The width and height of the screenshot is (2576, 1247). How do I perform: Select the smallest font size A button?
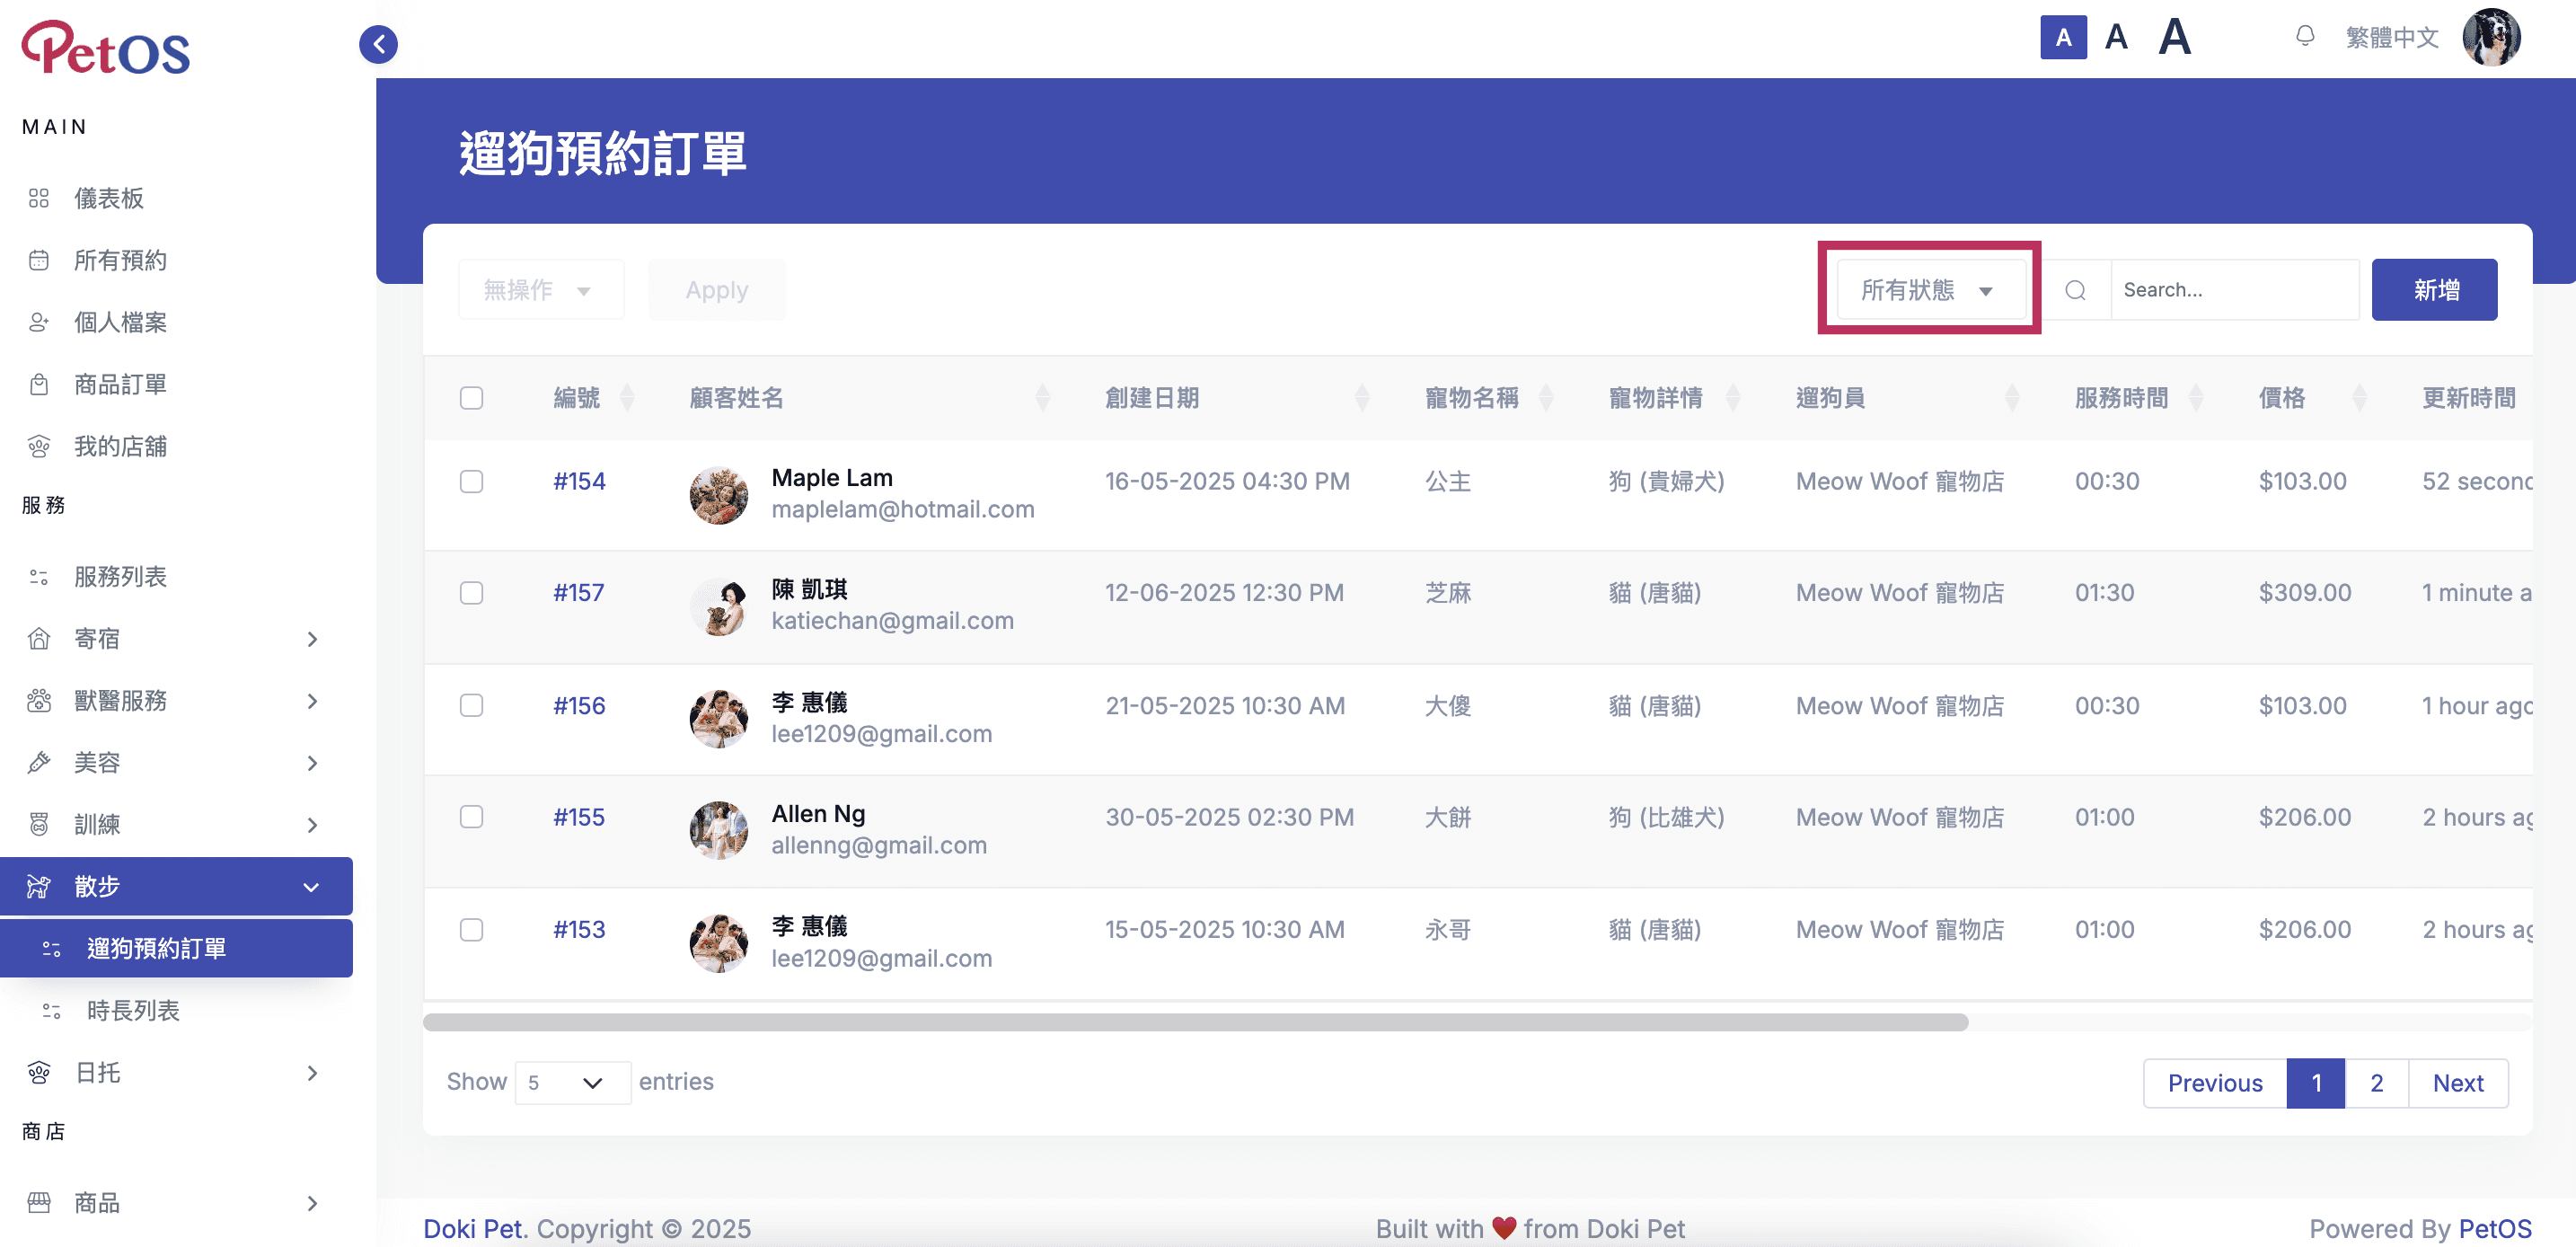click(2063, 38)
